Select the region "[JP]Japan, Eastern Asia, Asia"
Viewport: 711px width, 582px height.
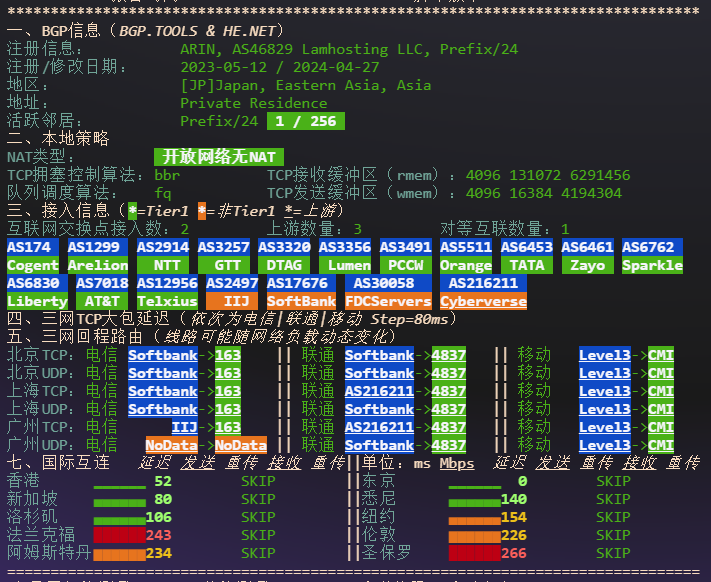pos(306,85)
